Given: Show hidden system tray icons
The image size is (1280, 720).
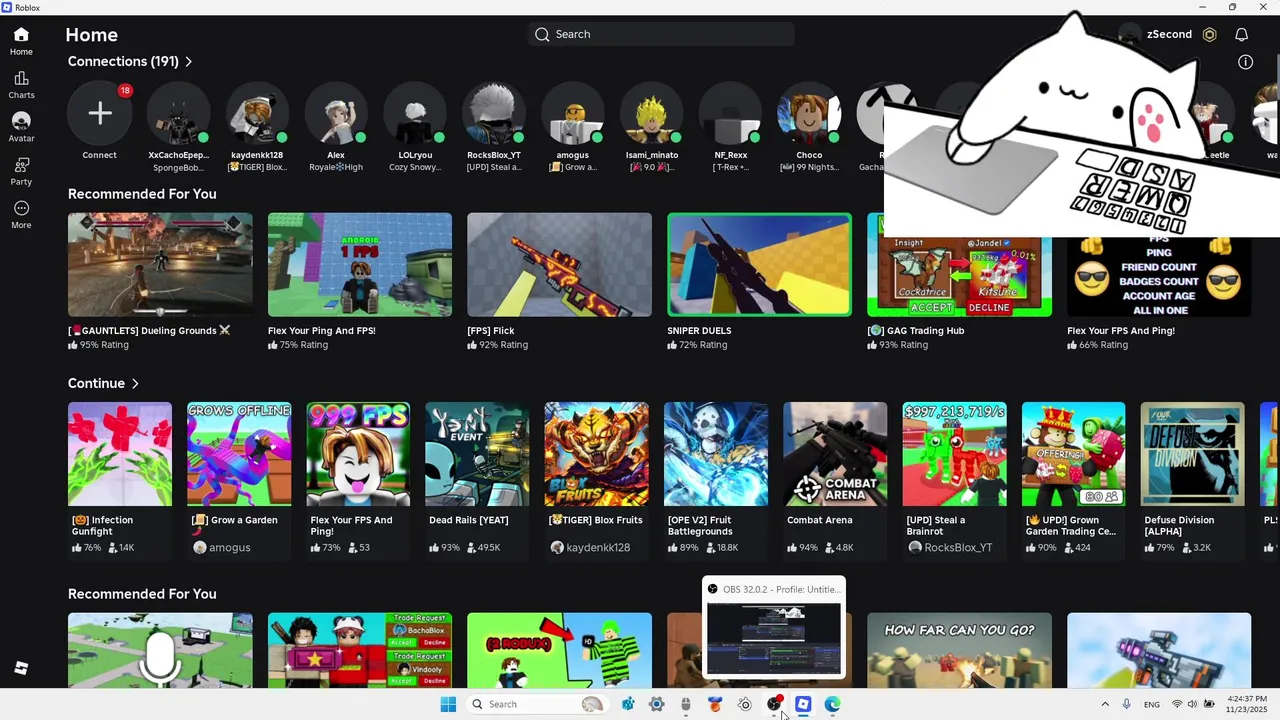Looking at the screenshot, I should (1105, 704).
